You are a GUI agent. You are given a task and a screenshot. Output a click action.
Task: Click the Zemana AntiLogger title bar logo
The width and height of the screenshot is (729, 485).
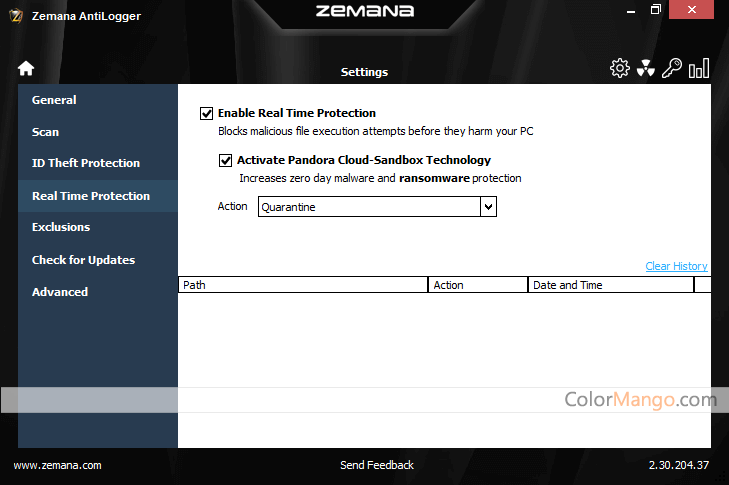[x=14, y=15]
